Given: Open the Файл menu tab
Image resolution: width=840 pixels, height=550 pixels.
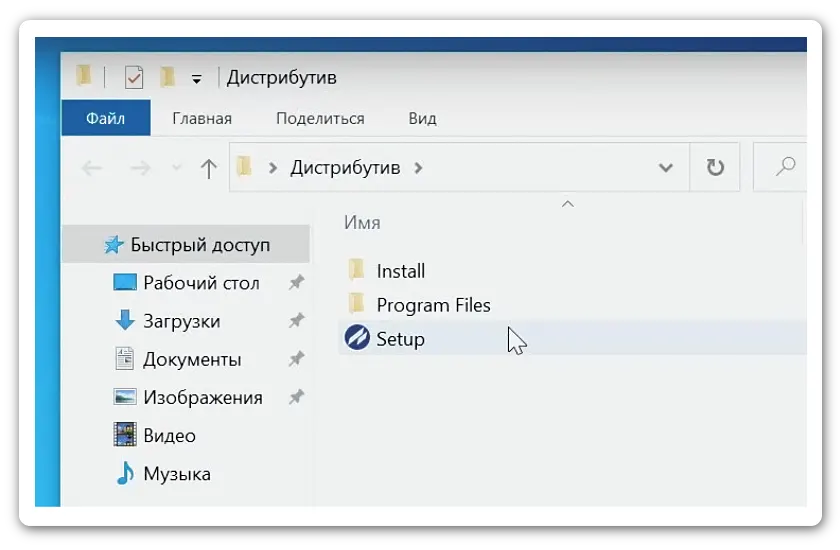Looking at the screenshot, I should 106,118.
